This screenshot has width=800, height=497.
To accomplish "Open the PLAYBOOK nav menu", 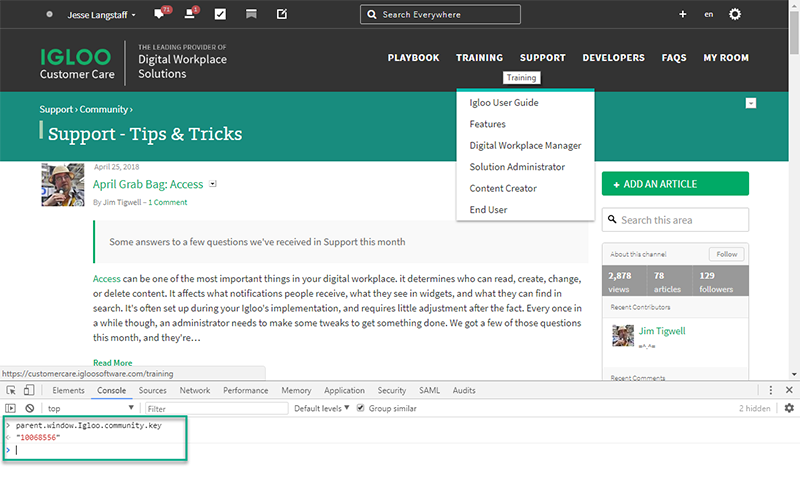I will (413, 58).
